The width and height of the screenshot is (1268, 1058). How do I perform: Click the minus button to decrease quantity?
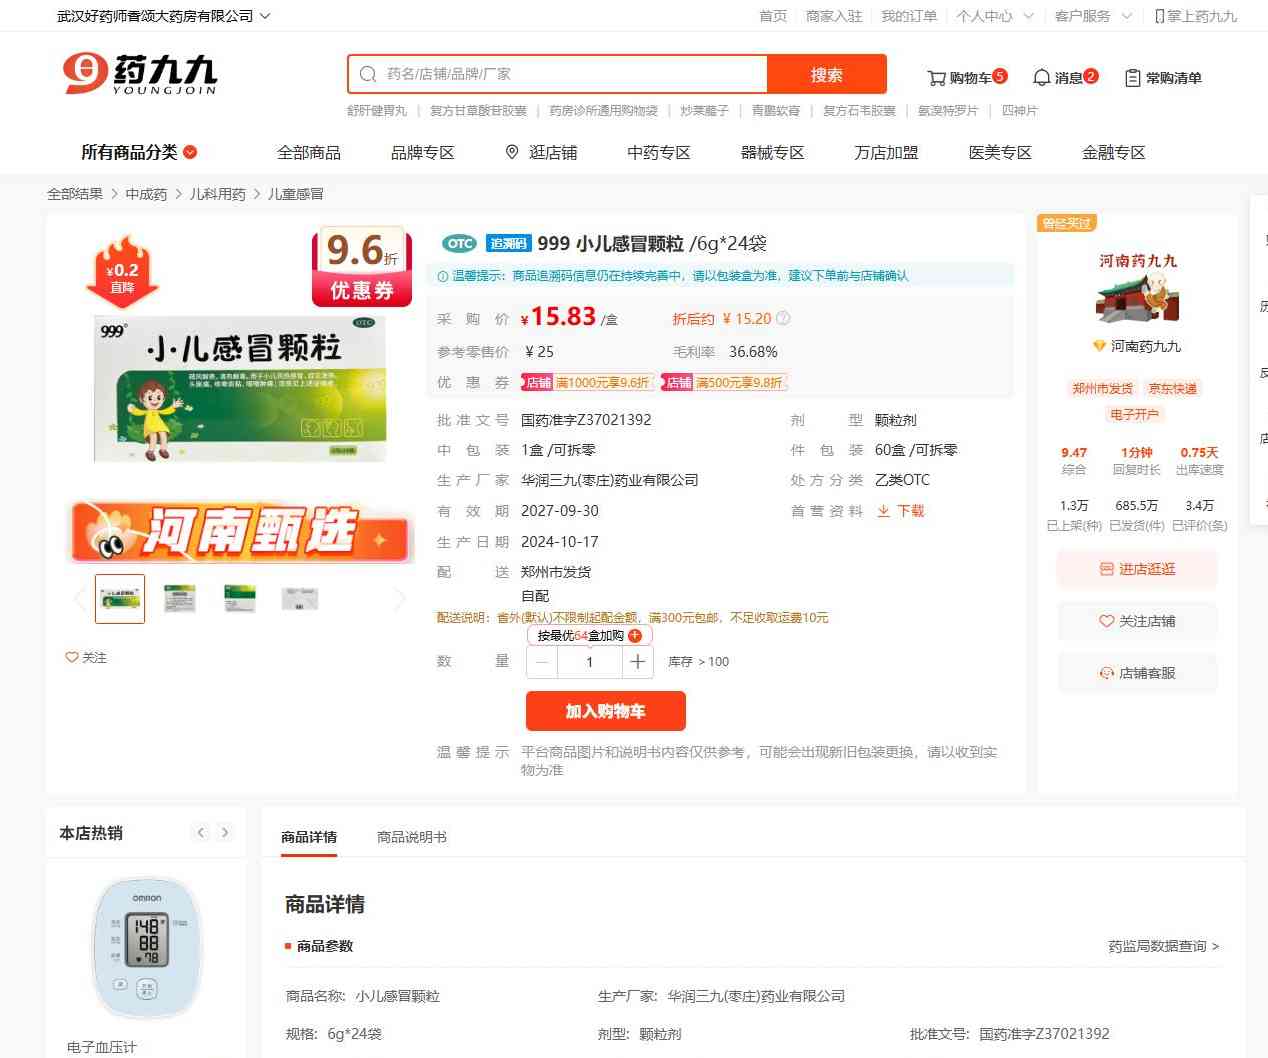pos(542,662)
